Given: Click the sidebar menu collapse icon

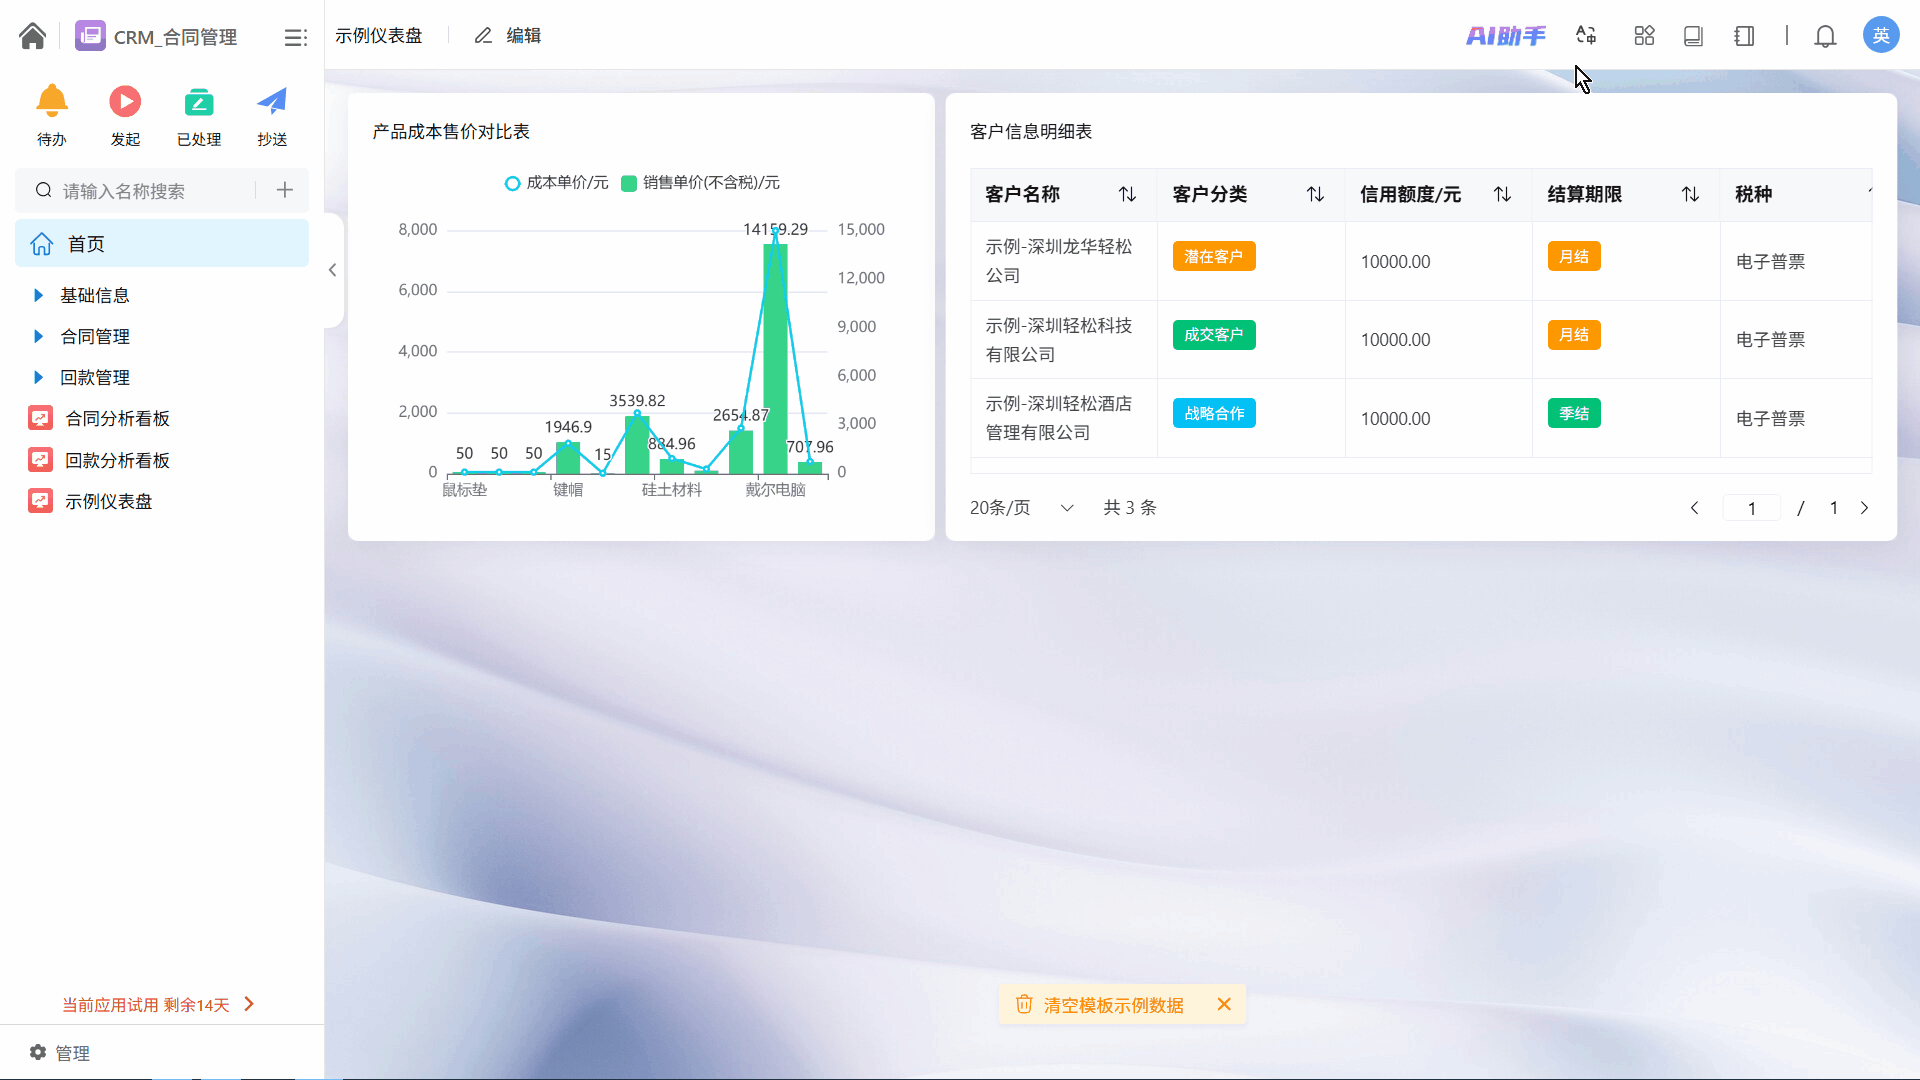Looking at the screenshot, I should 295,37.
